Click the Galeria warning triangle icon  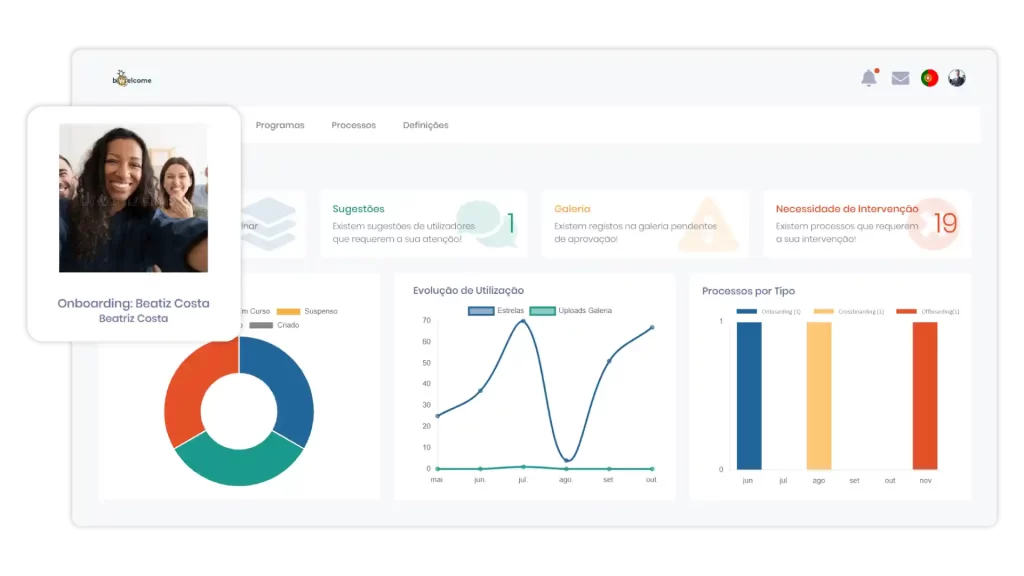click(708, 224)
